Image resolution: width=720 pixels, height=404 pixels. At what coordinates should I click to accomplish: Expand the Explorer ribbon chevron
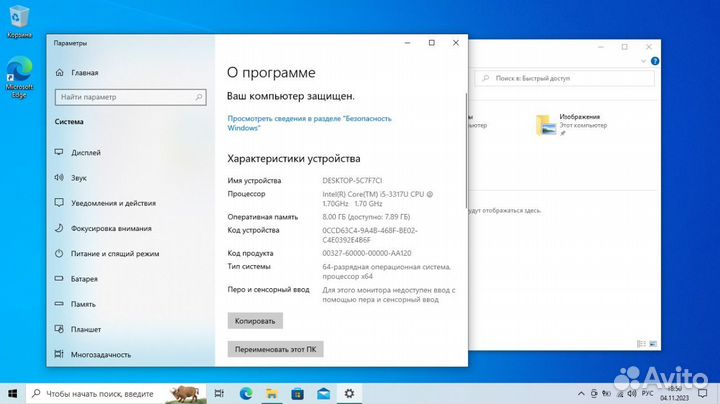click(x=643, y=61)
